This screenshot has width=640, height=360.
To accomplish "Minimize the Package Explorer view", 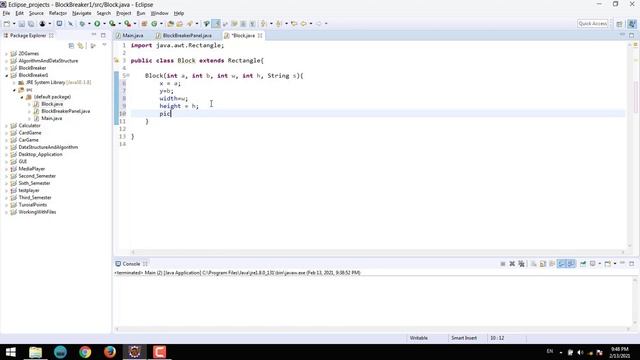I will tap(94, 35).
